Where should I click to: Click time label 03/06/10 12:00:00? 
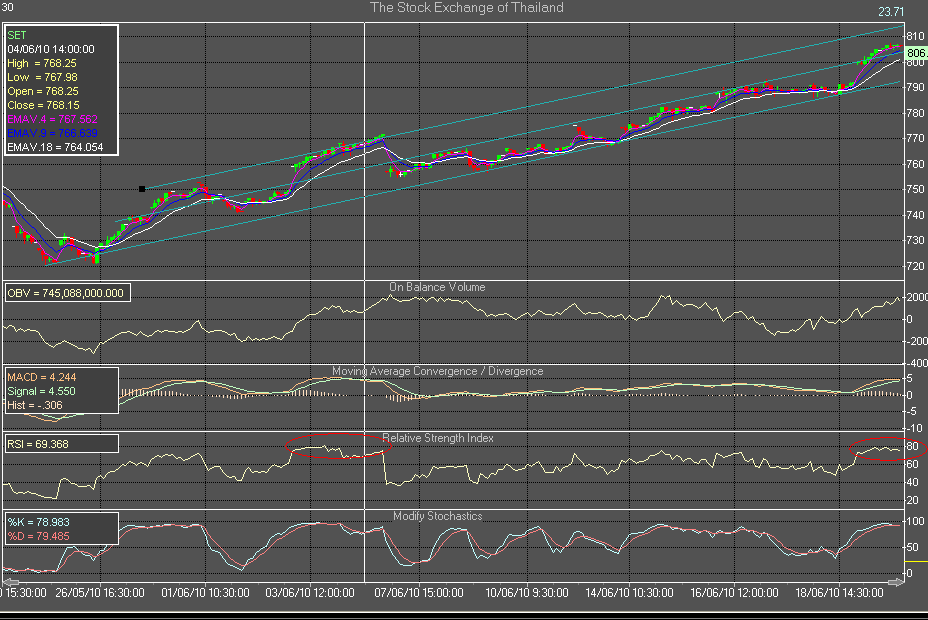click(x=310, y=592)
